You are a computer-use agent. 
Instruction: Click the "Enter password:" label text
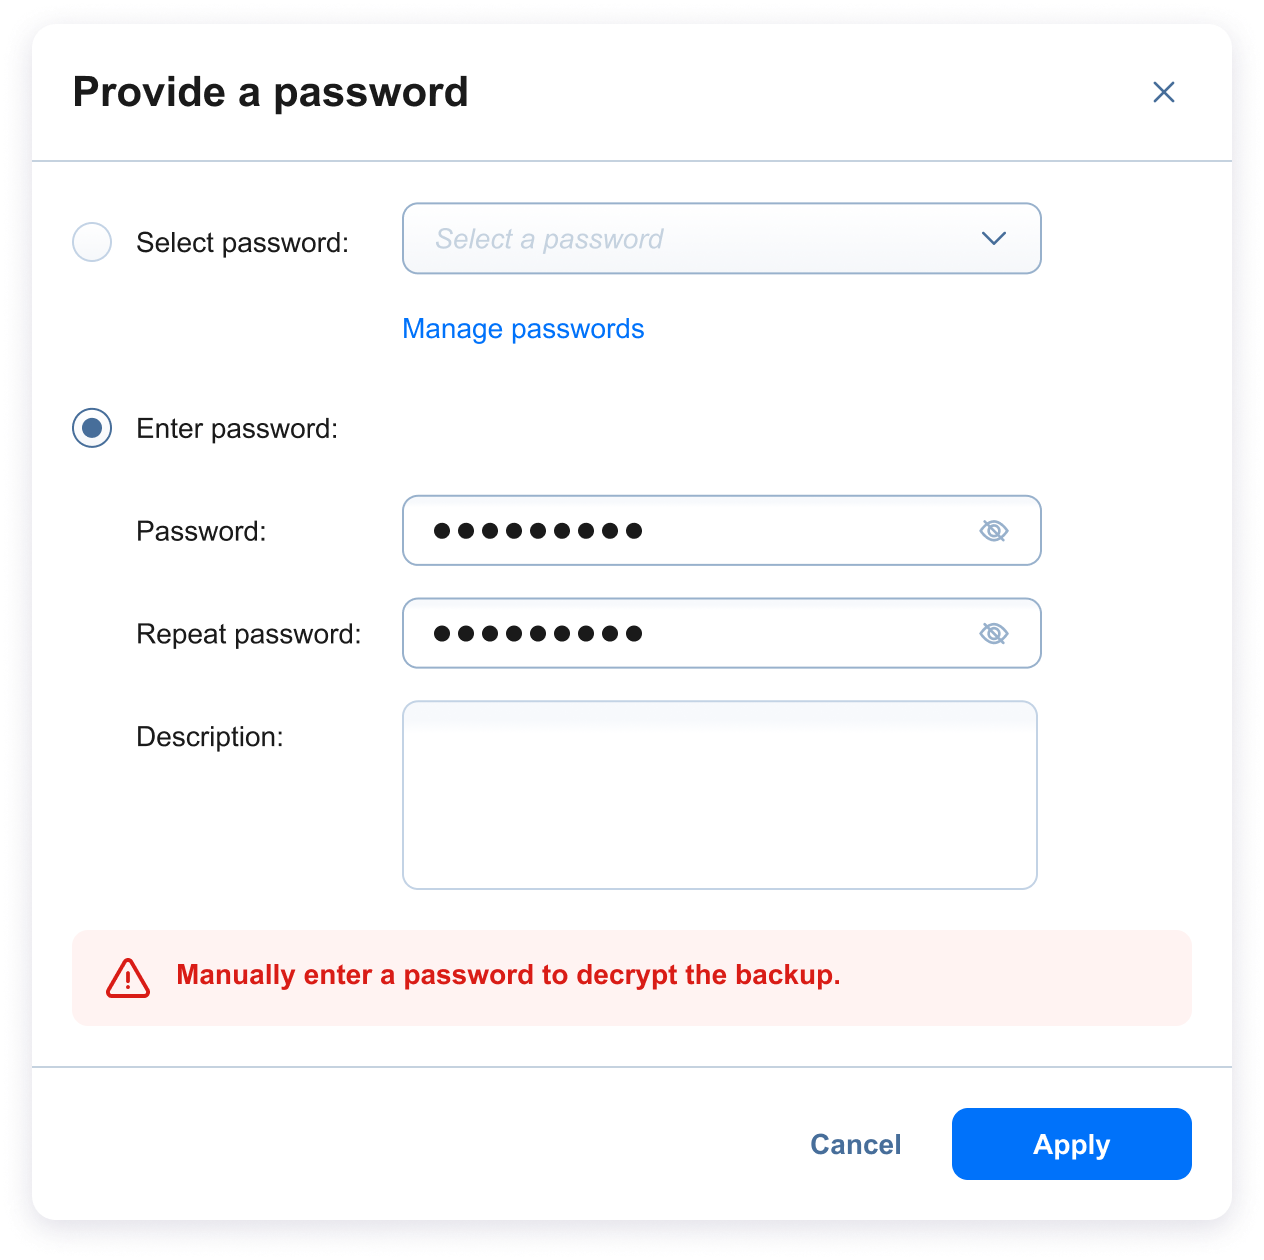pos(237,429)
